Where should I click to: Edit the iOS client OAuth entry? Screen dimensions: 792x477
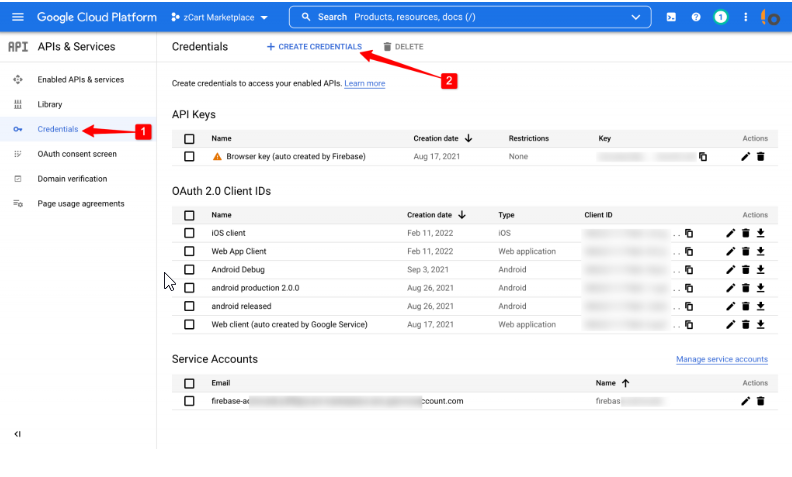[730, 233]
